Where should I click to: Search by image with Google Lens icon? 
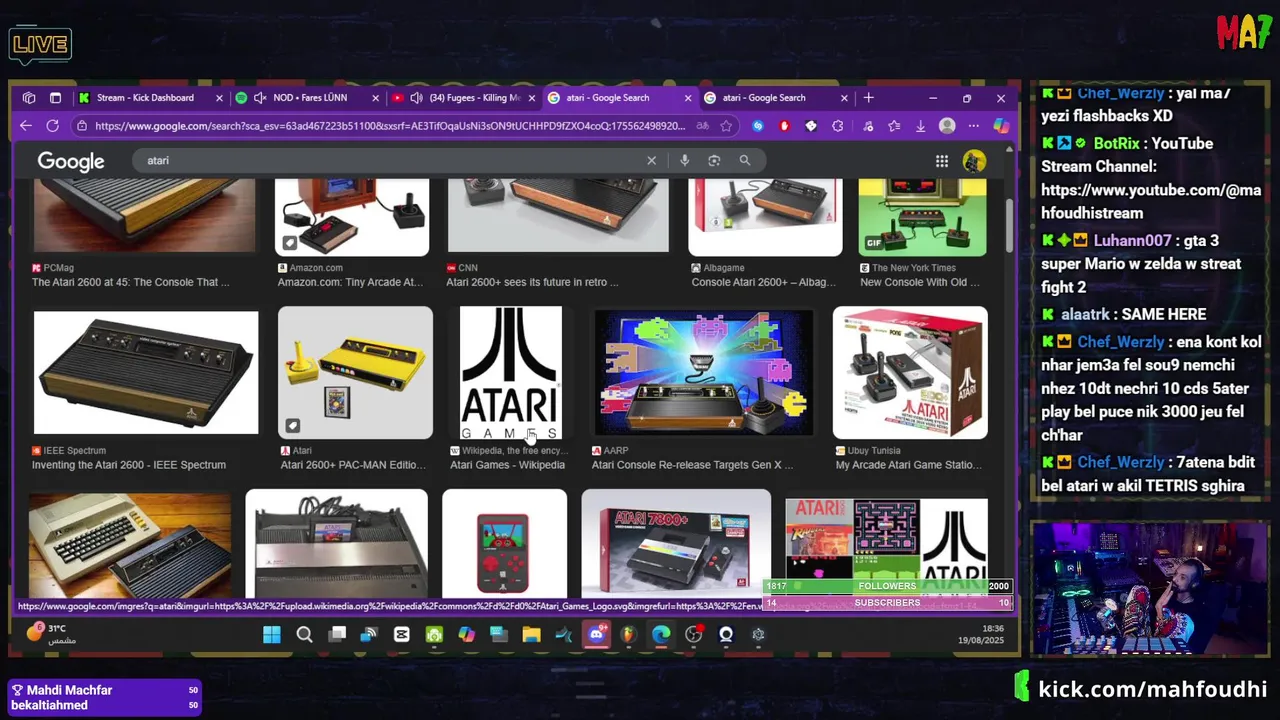pos(714,160)
